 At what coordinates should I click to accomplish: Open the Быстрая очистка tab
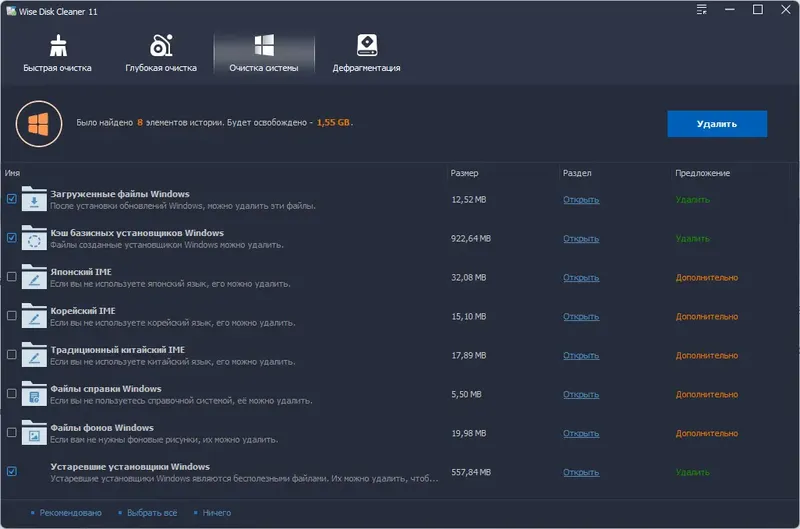(x=57, y=54)
